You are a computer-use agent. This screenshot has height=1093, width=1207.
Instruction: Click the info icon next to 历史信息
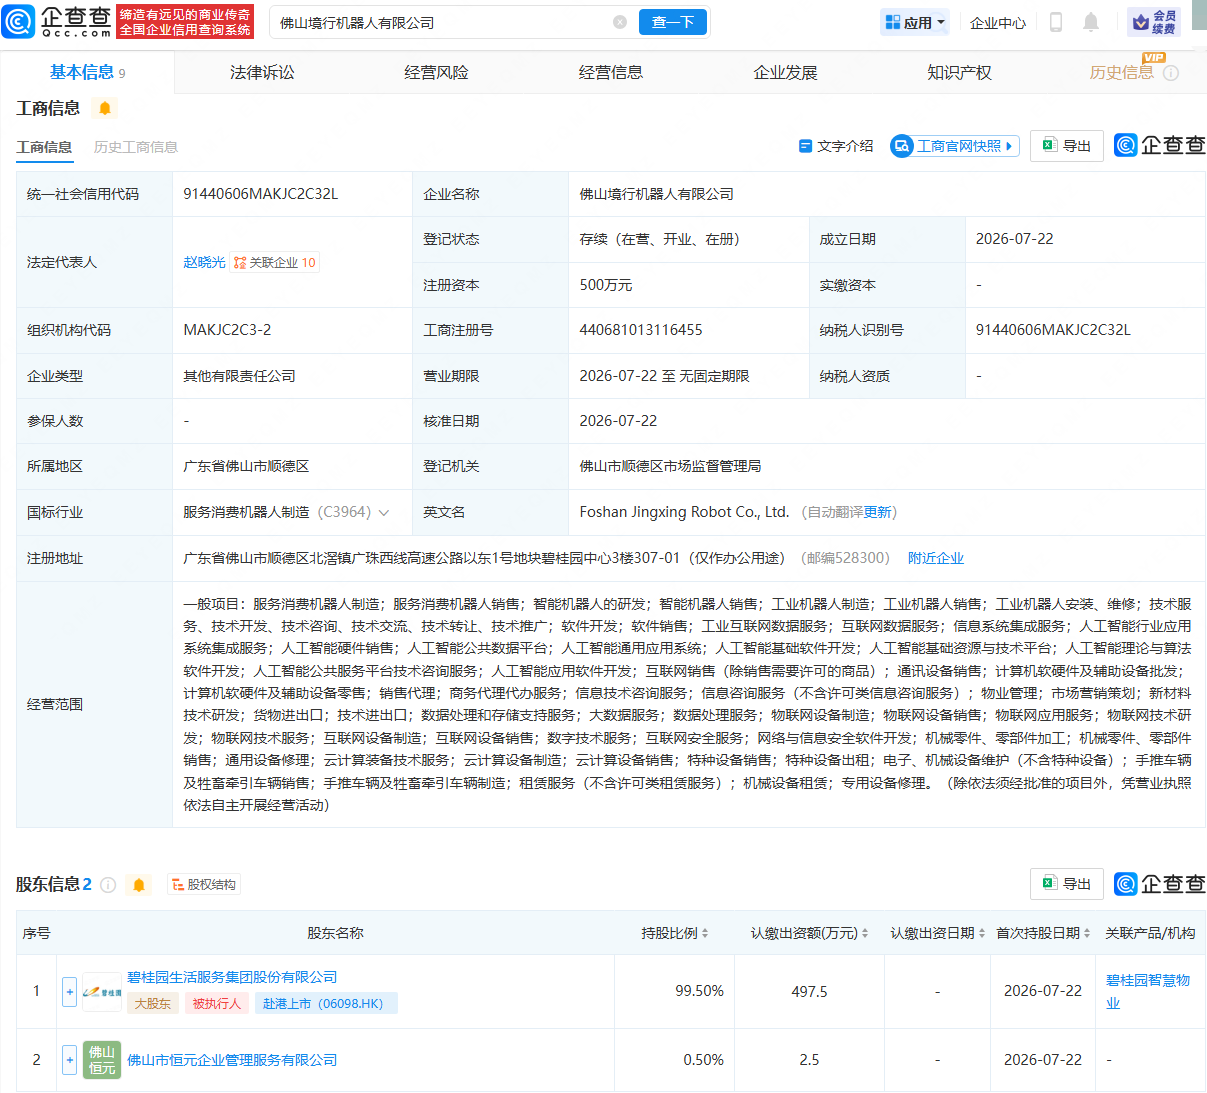click(1171, 73)
